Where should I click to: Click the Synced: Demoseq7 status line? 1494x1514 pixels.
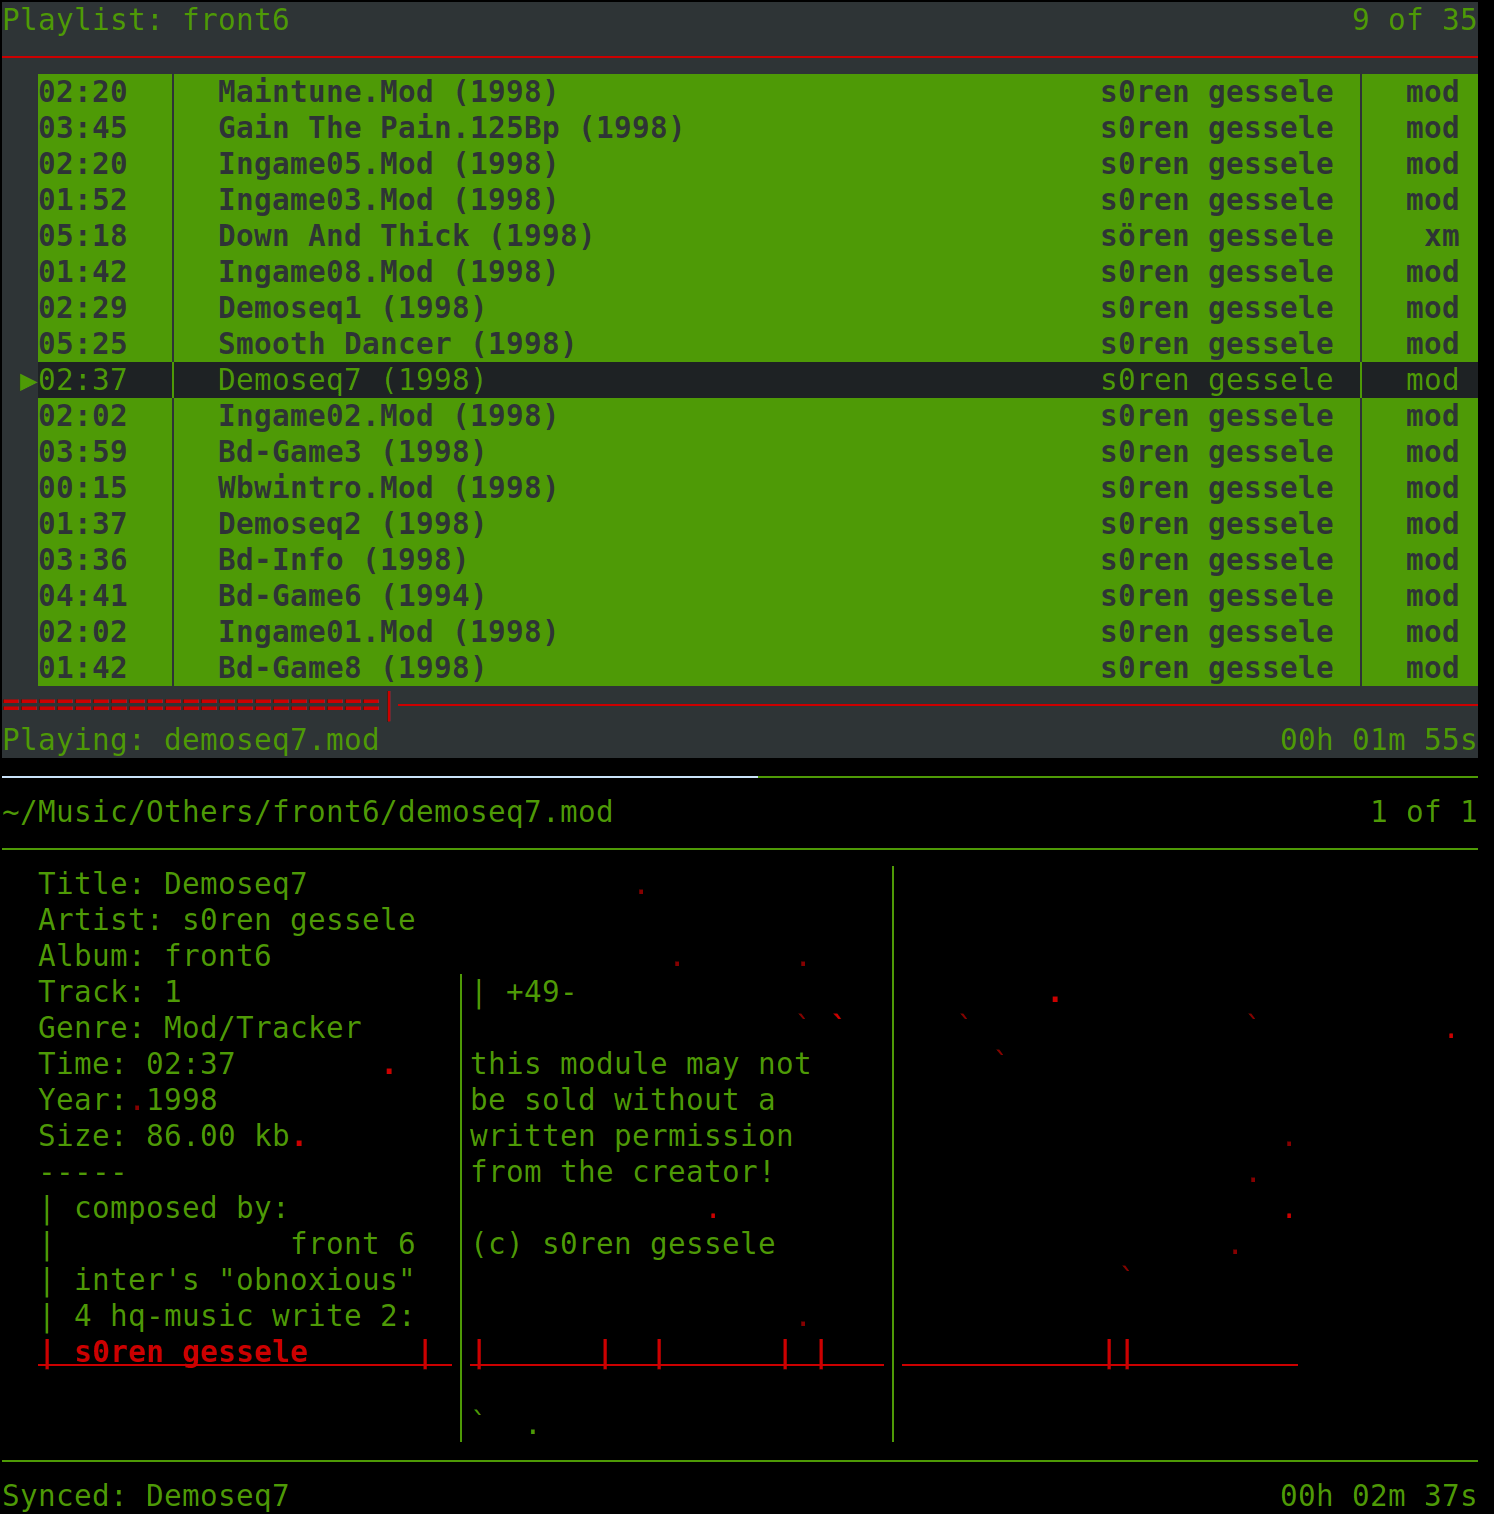(146, 1496)
